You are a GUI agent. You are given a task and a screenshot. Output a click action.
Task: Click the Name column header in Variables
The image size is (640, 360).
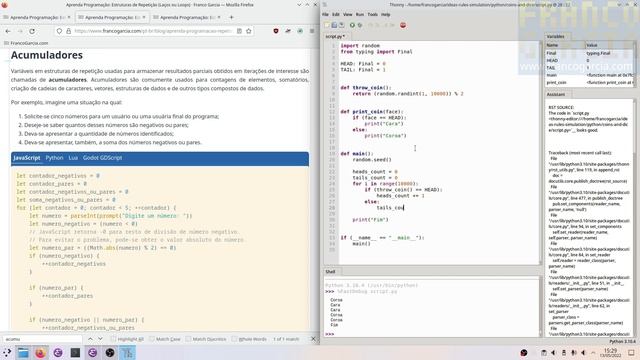click(x=565, y=45)
